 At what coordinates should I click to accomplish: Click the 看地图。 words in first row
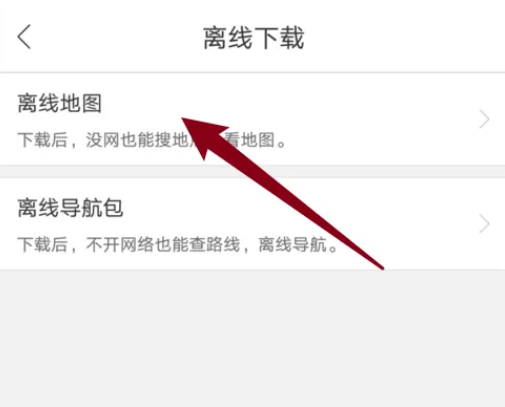pos(255,140)
